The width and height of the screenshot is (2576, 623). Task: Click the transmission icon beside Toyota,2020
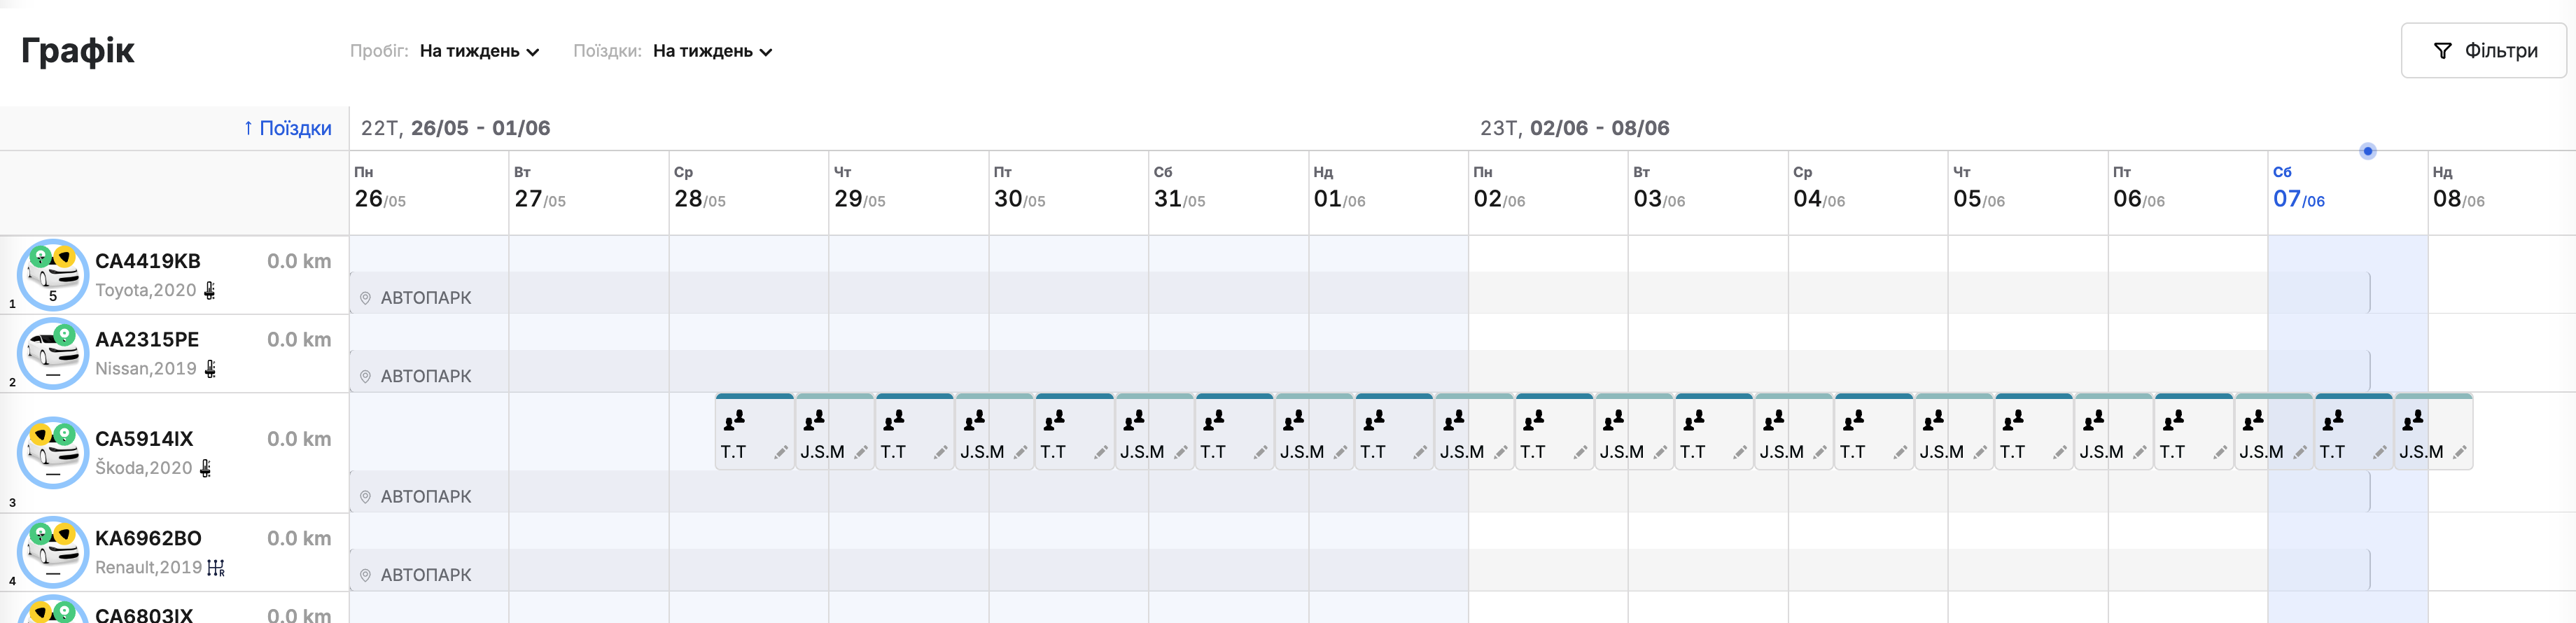(210, 290)
